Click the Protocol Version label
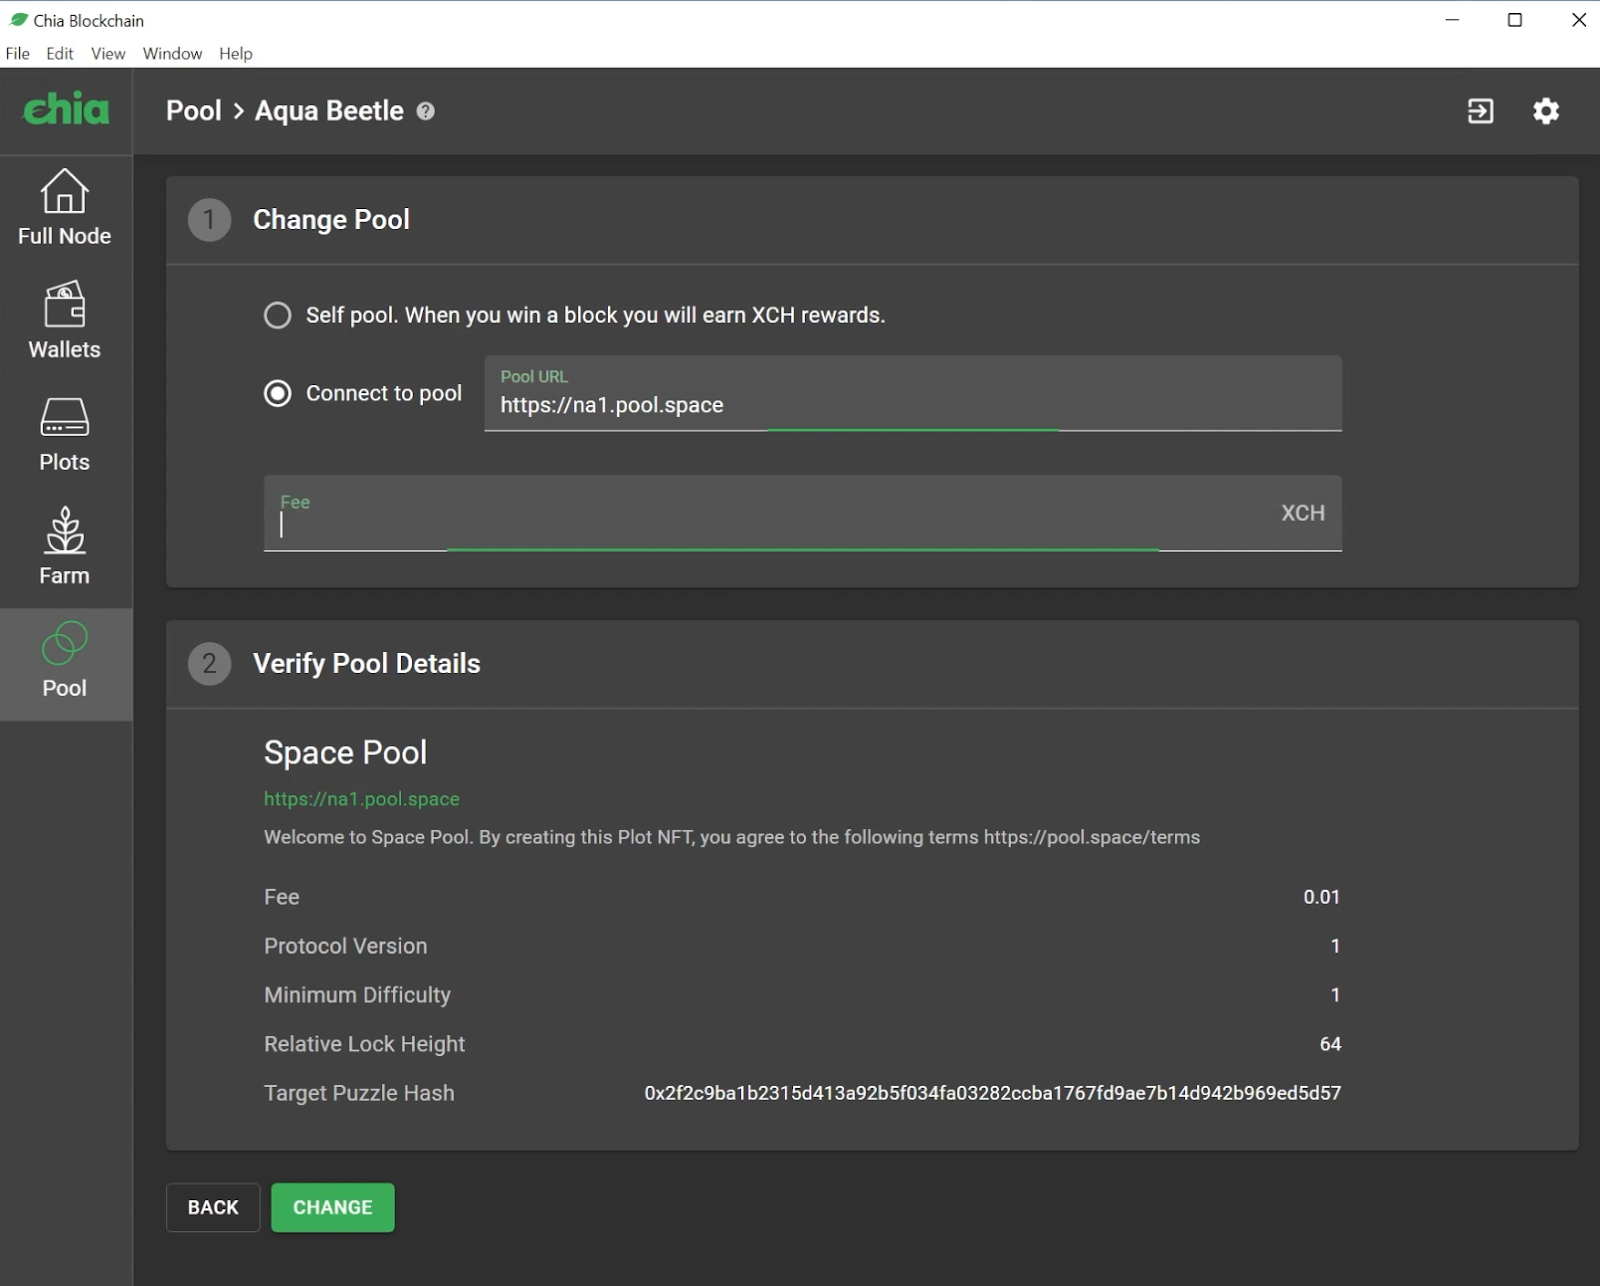 (346, 946)
